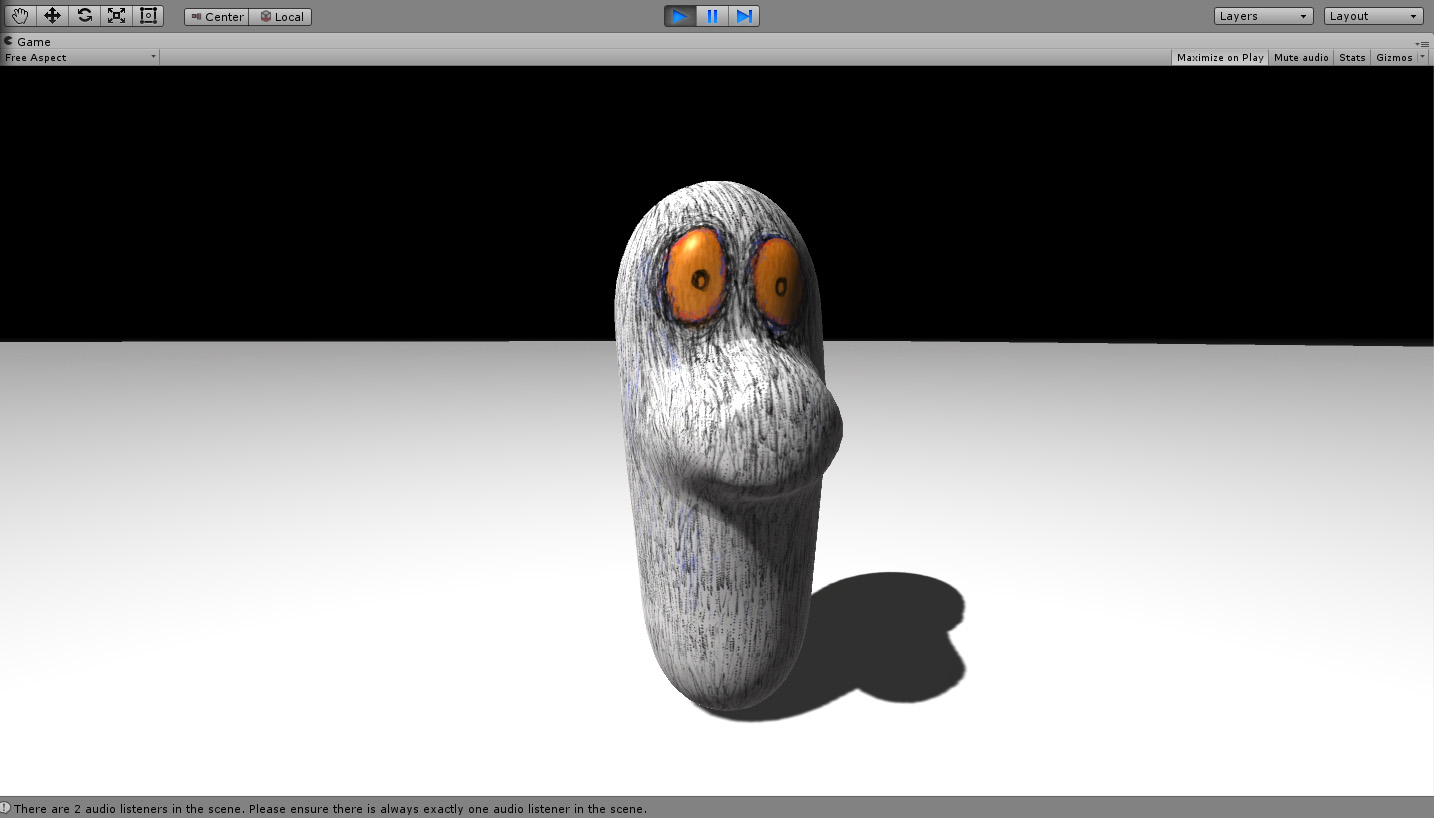Stop play mode with the Play button
The height and width of the screenshot is (818, 1434).
[680, 16]
